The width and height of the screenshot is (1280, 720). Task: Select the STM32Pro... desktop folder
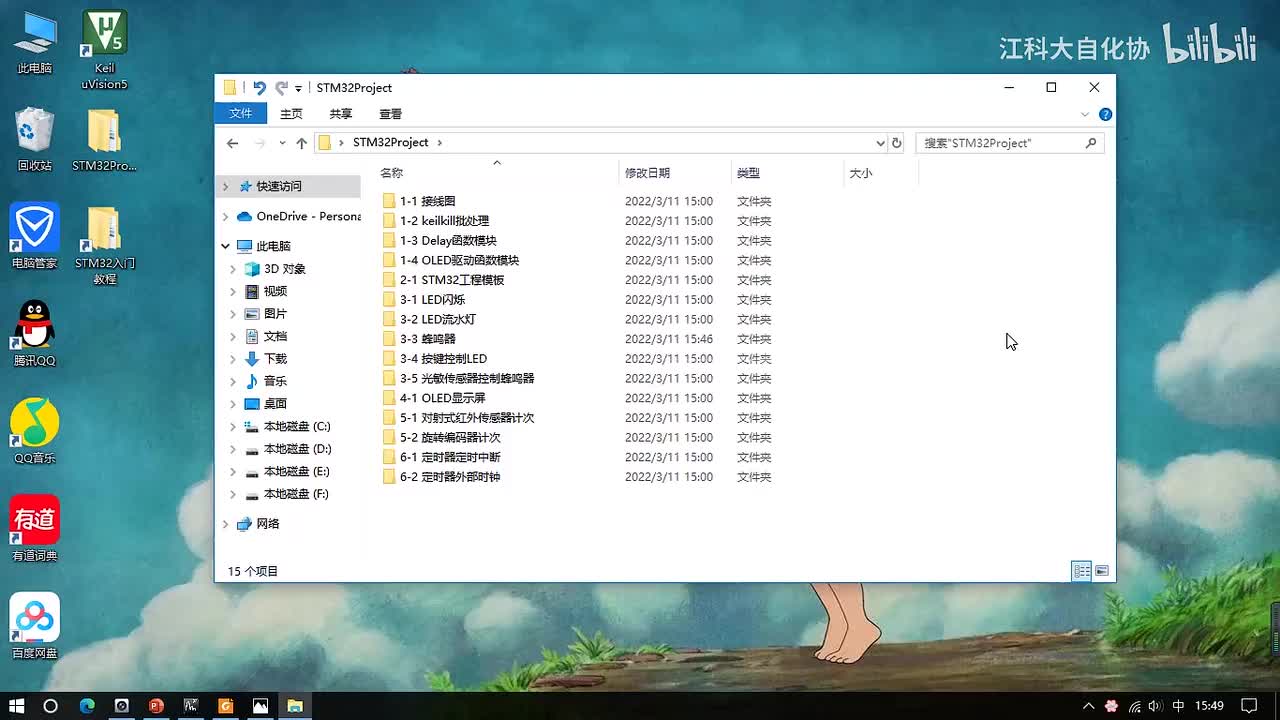[104, 140]
